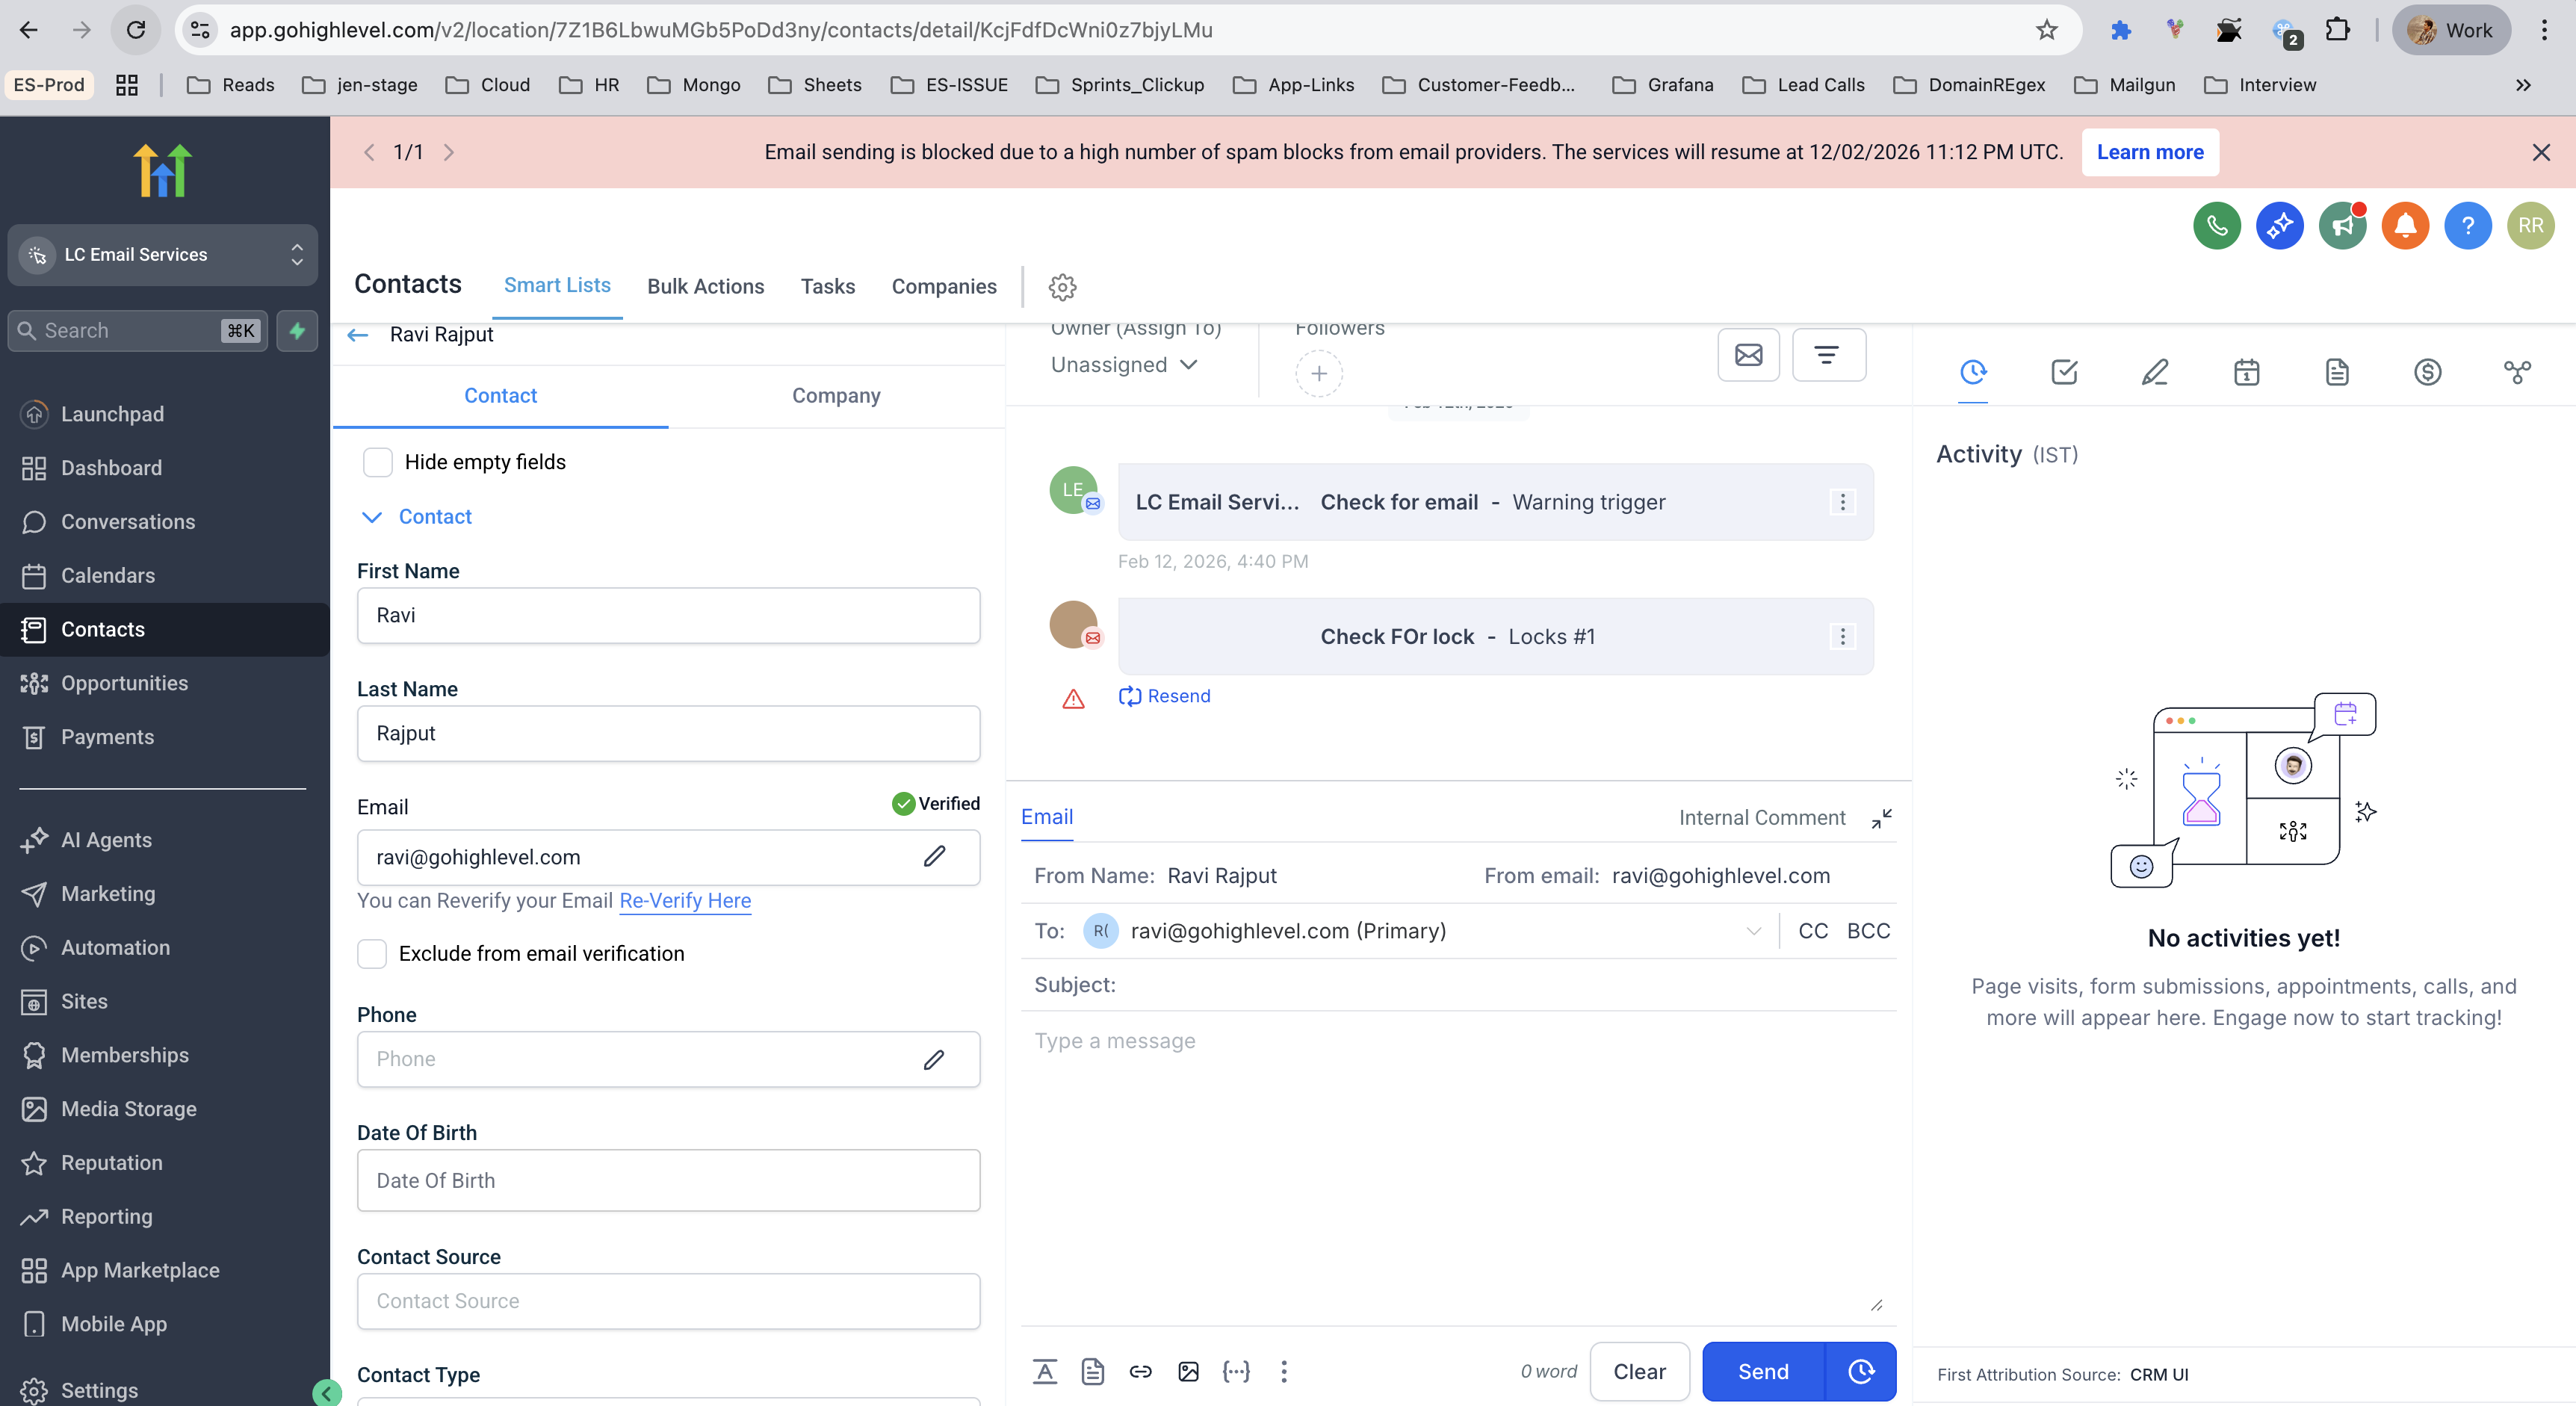Image resolution: width=2576 pixels, height=1406 pixels.
Task: Add CC recipients
Action: (x=1813, y=931)
